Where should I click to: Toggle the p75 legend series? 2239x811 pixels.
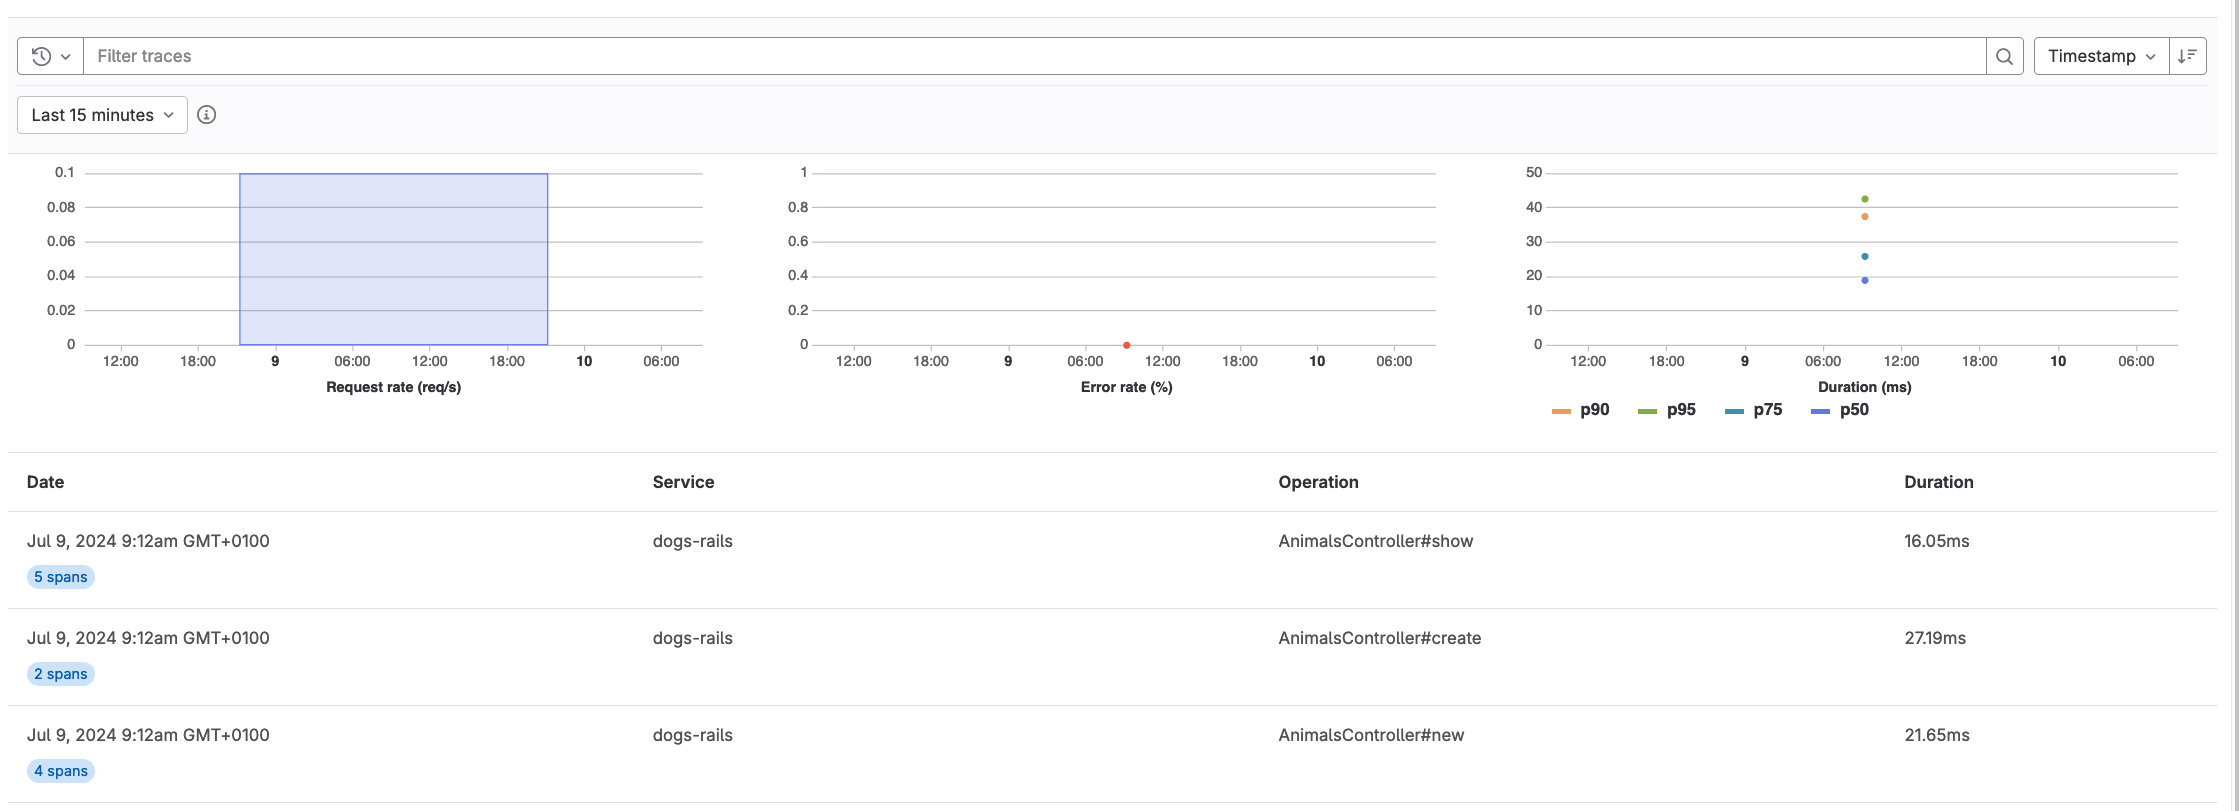coord(1767,410)
